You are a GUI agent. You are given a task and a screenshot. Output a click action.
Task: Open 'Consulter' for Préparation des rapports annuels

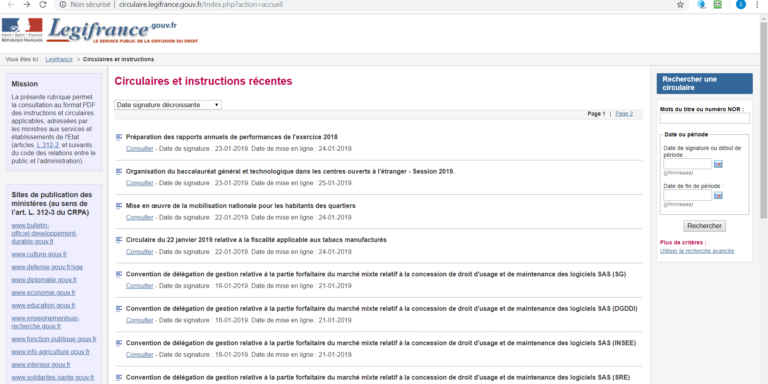tap(140, 148)
